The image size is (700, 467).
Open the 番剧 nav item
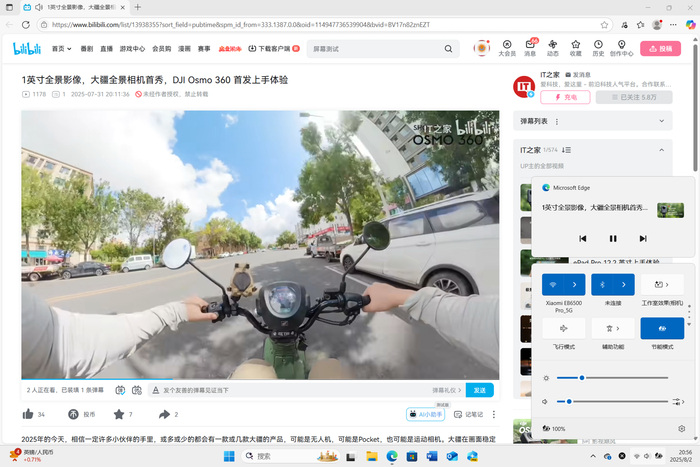coord(87,49)
